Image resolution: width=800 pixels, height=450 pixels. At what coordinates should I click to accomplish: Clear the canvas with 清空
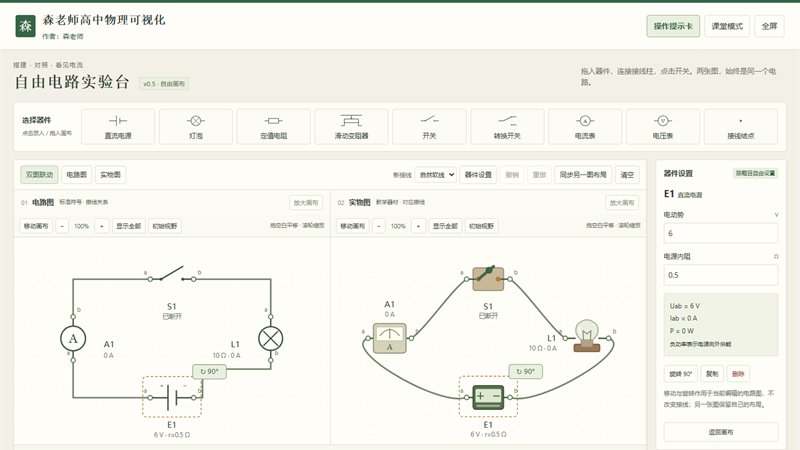click(627, 175)
